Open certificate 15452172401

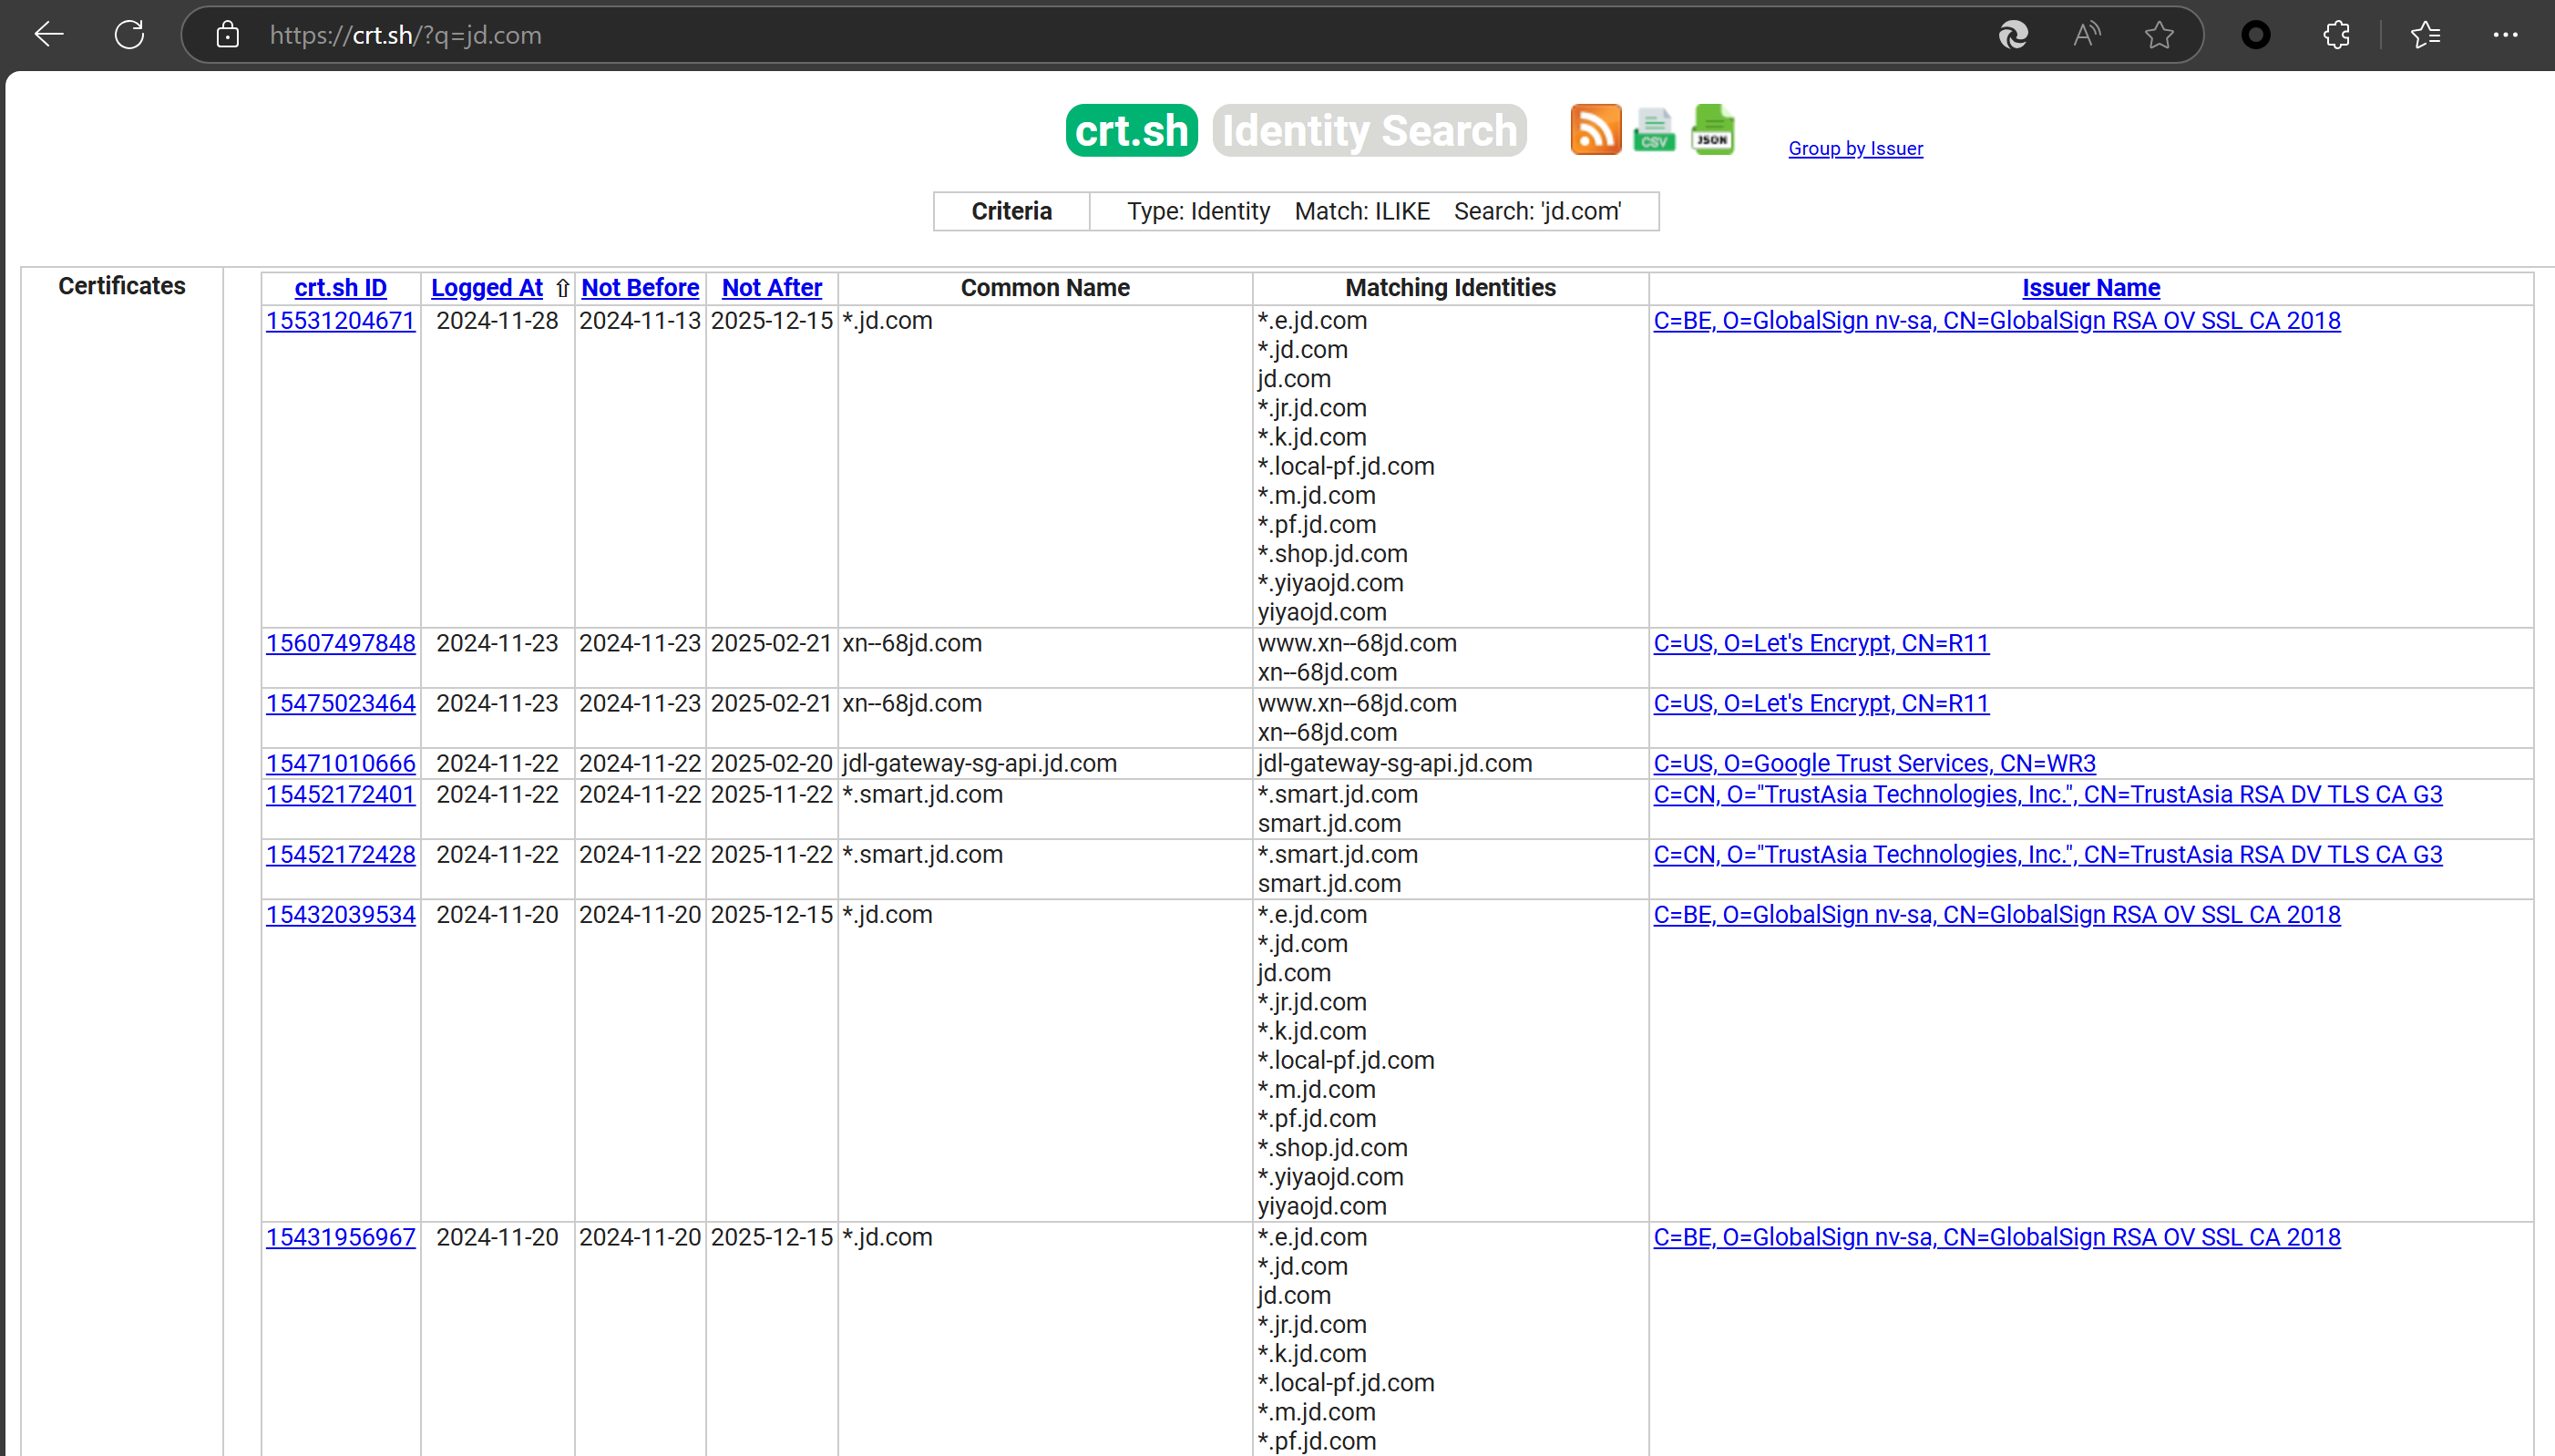pos(340,795)
